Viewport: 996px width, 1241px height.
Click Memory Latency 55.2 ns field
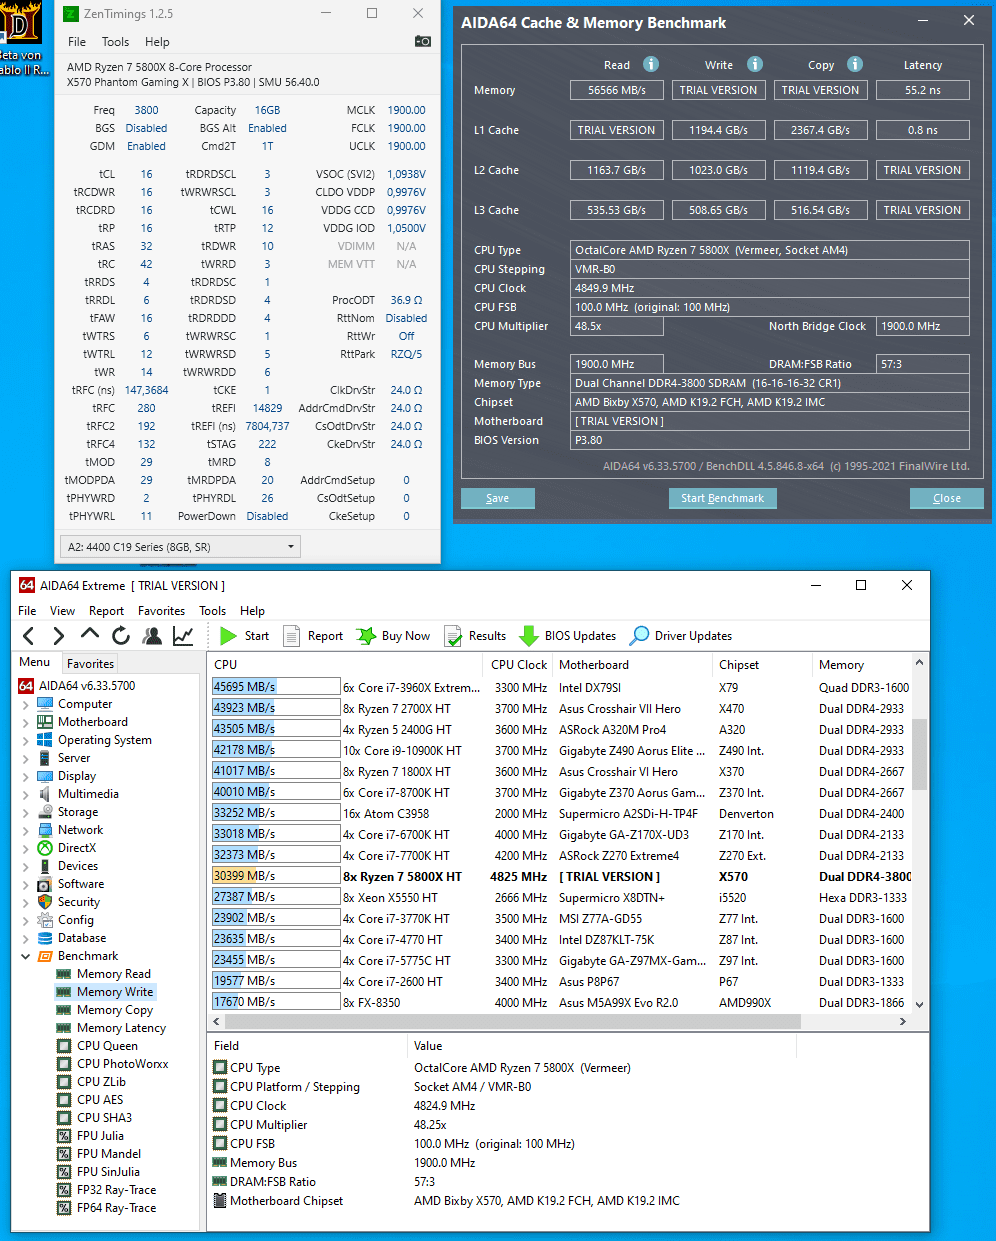pyautogui.click(x=922, y=90)
